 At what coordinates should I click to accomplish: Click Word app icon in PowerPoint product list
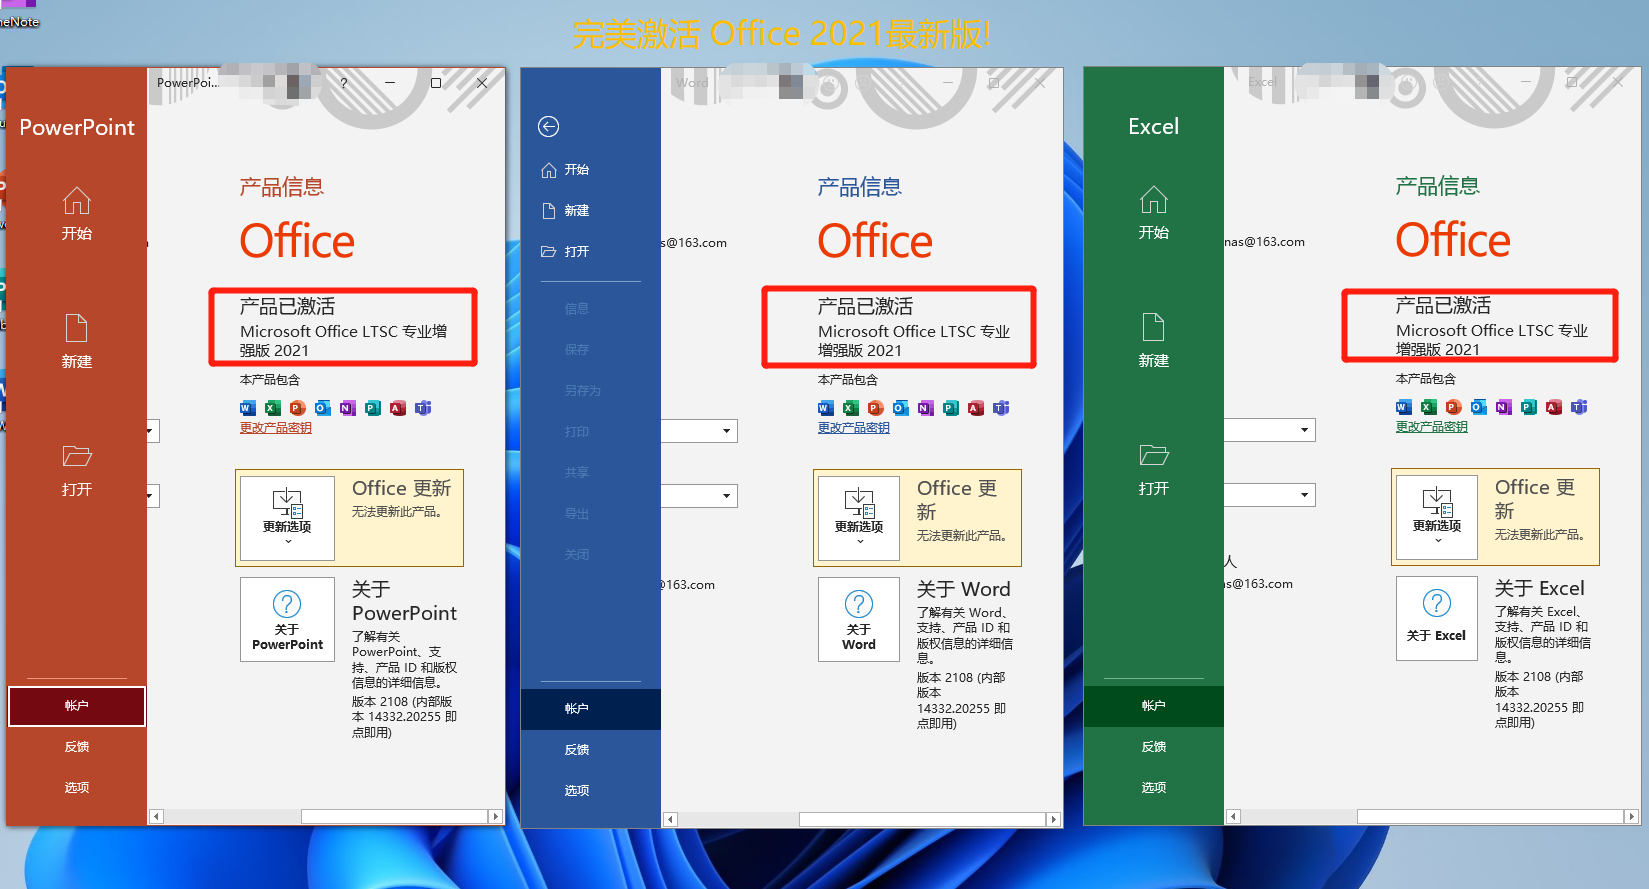click(248, 408)
